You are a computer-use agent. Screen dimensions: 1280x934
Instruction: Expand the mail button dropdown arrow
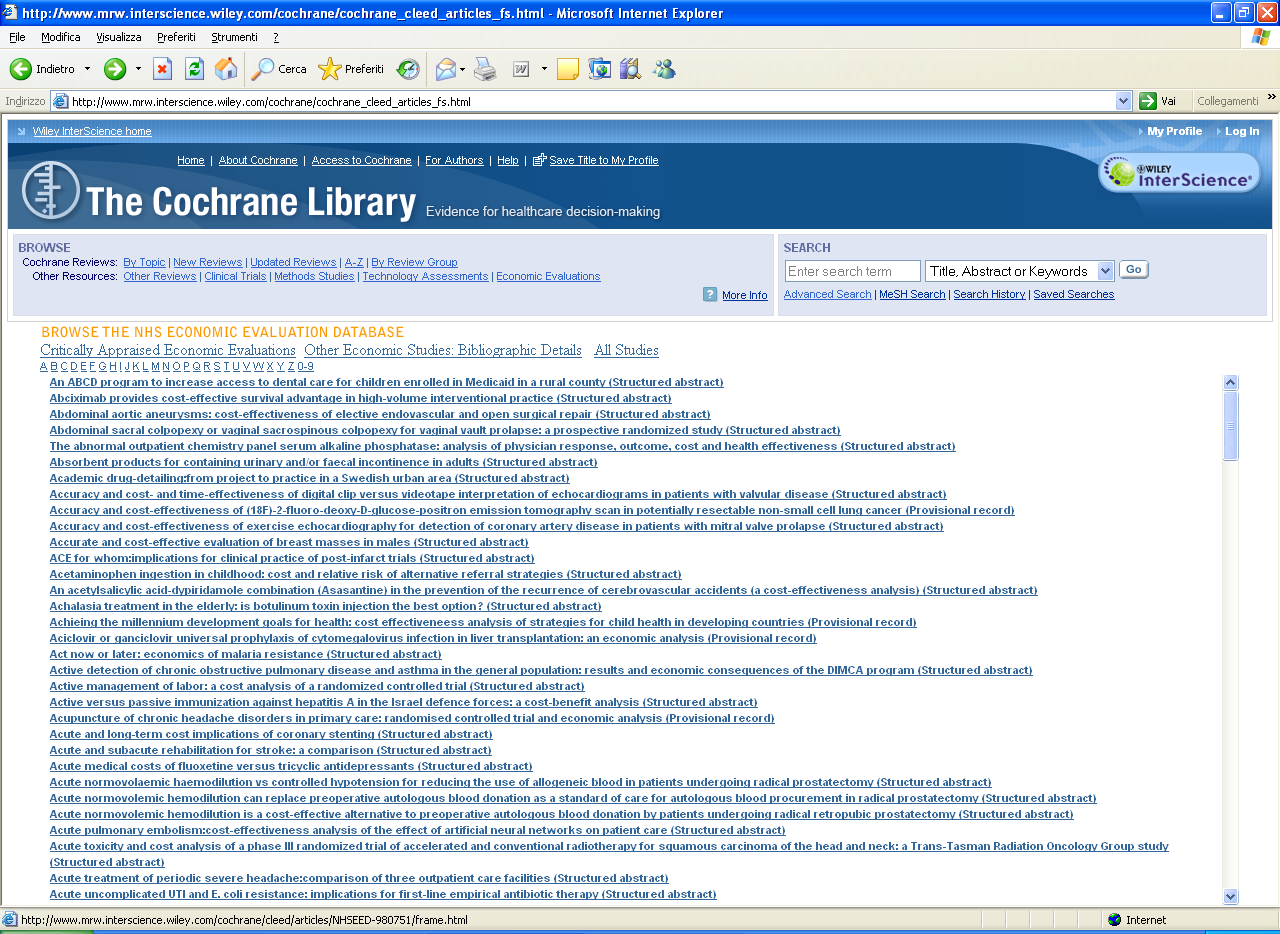(x=463, y=69)
